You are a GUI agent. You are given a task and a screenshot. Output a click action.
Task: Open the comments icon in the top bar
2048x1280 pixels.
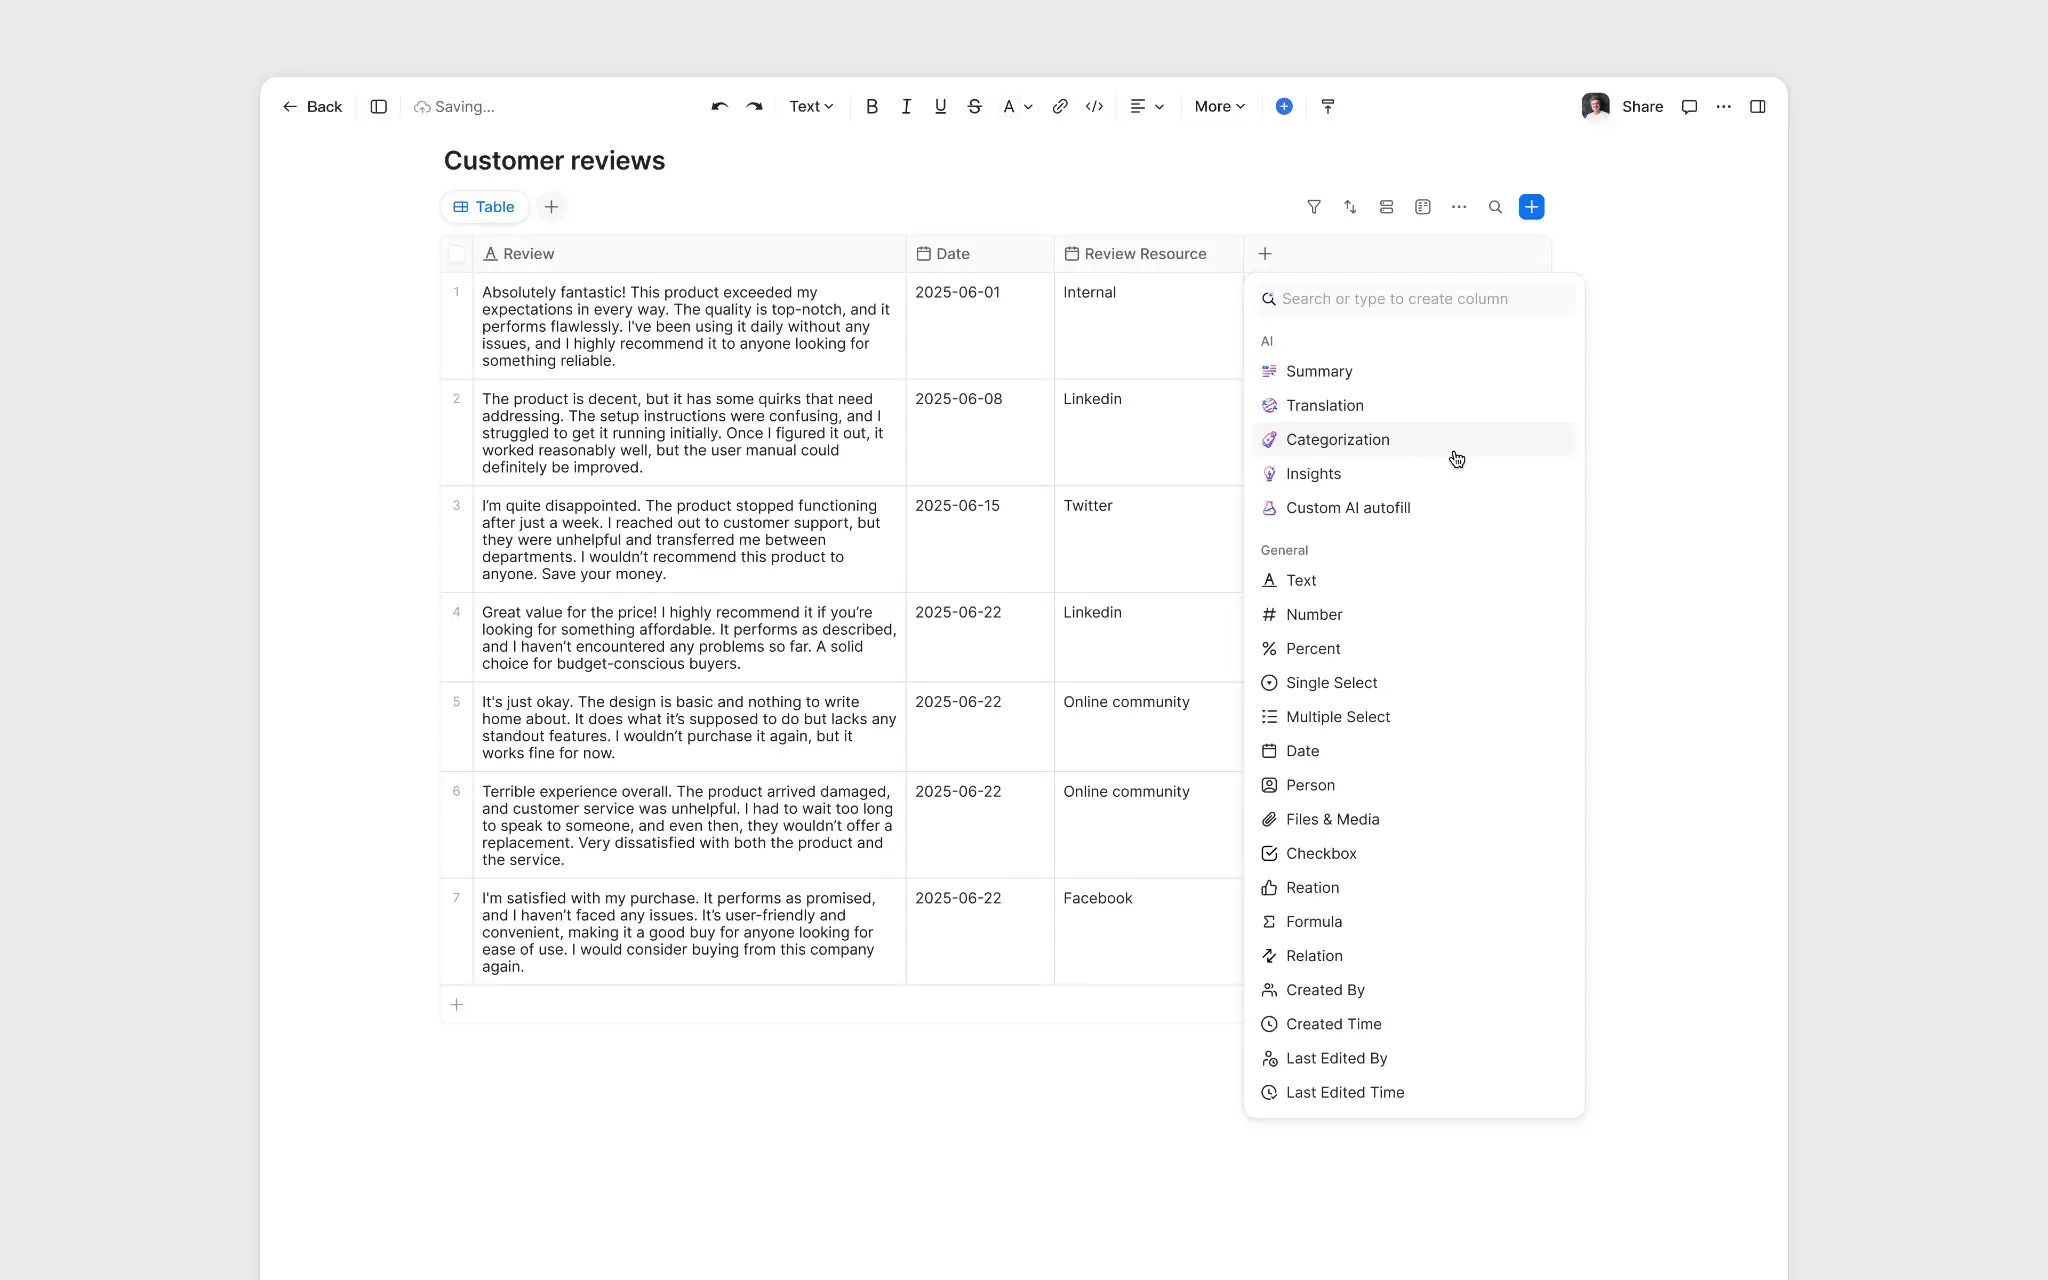coord(1690,106)
